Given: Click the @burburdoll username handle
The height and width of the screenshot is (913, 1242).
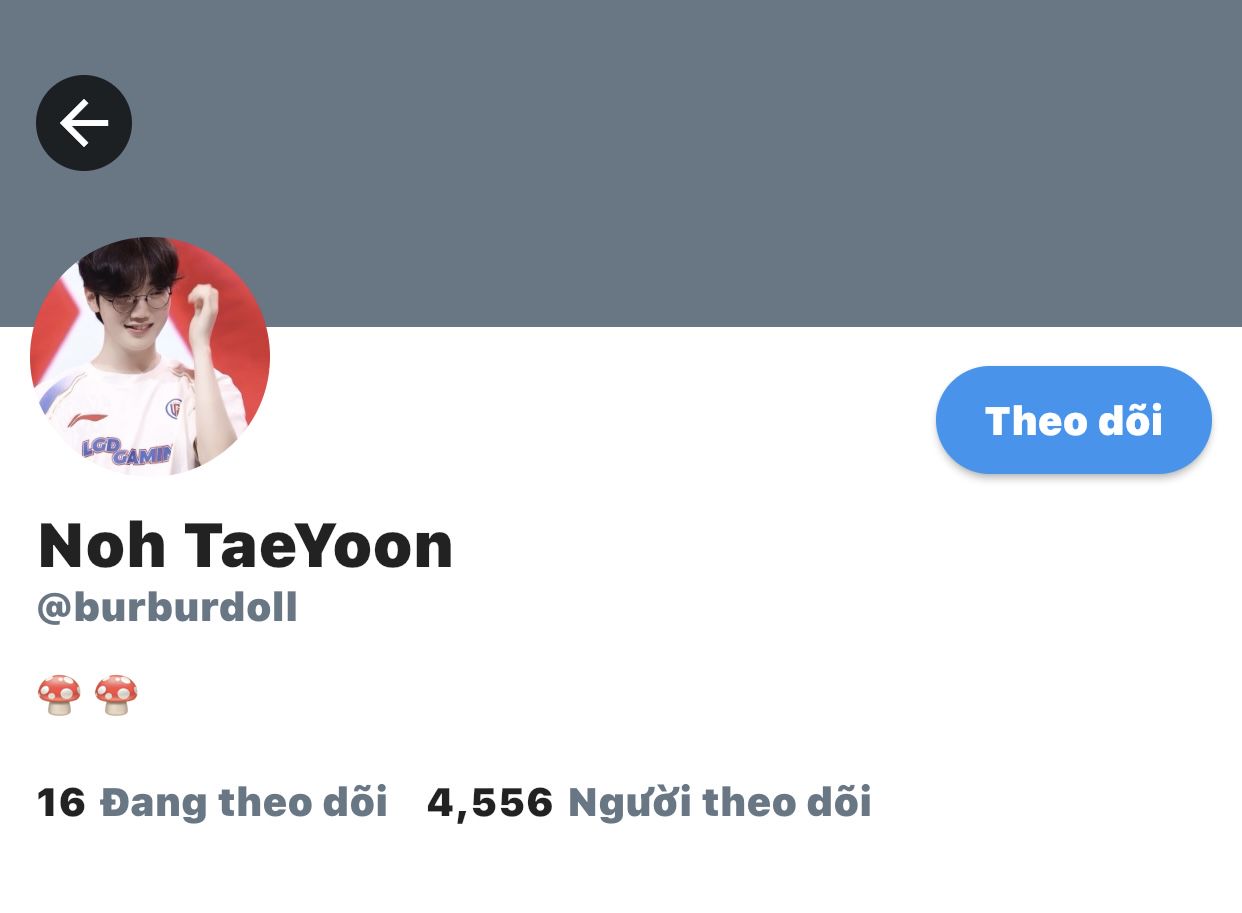Looking at the screenshot, I should tap(167, 607).
